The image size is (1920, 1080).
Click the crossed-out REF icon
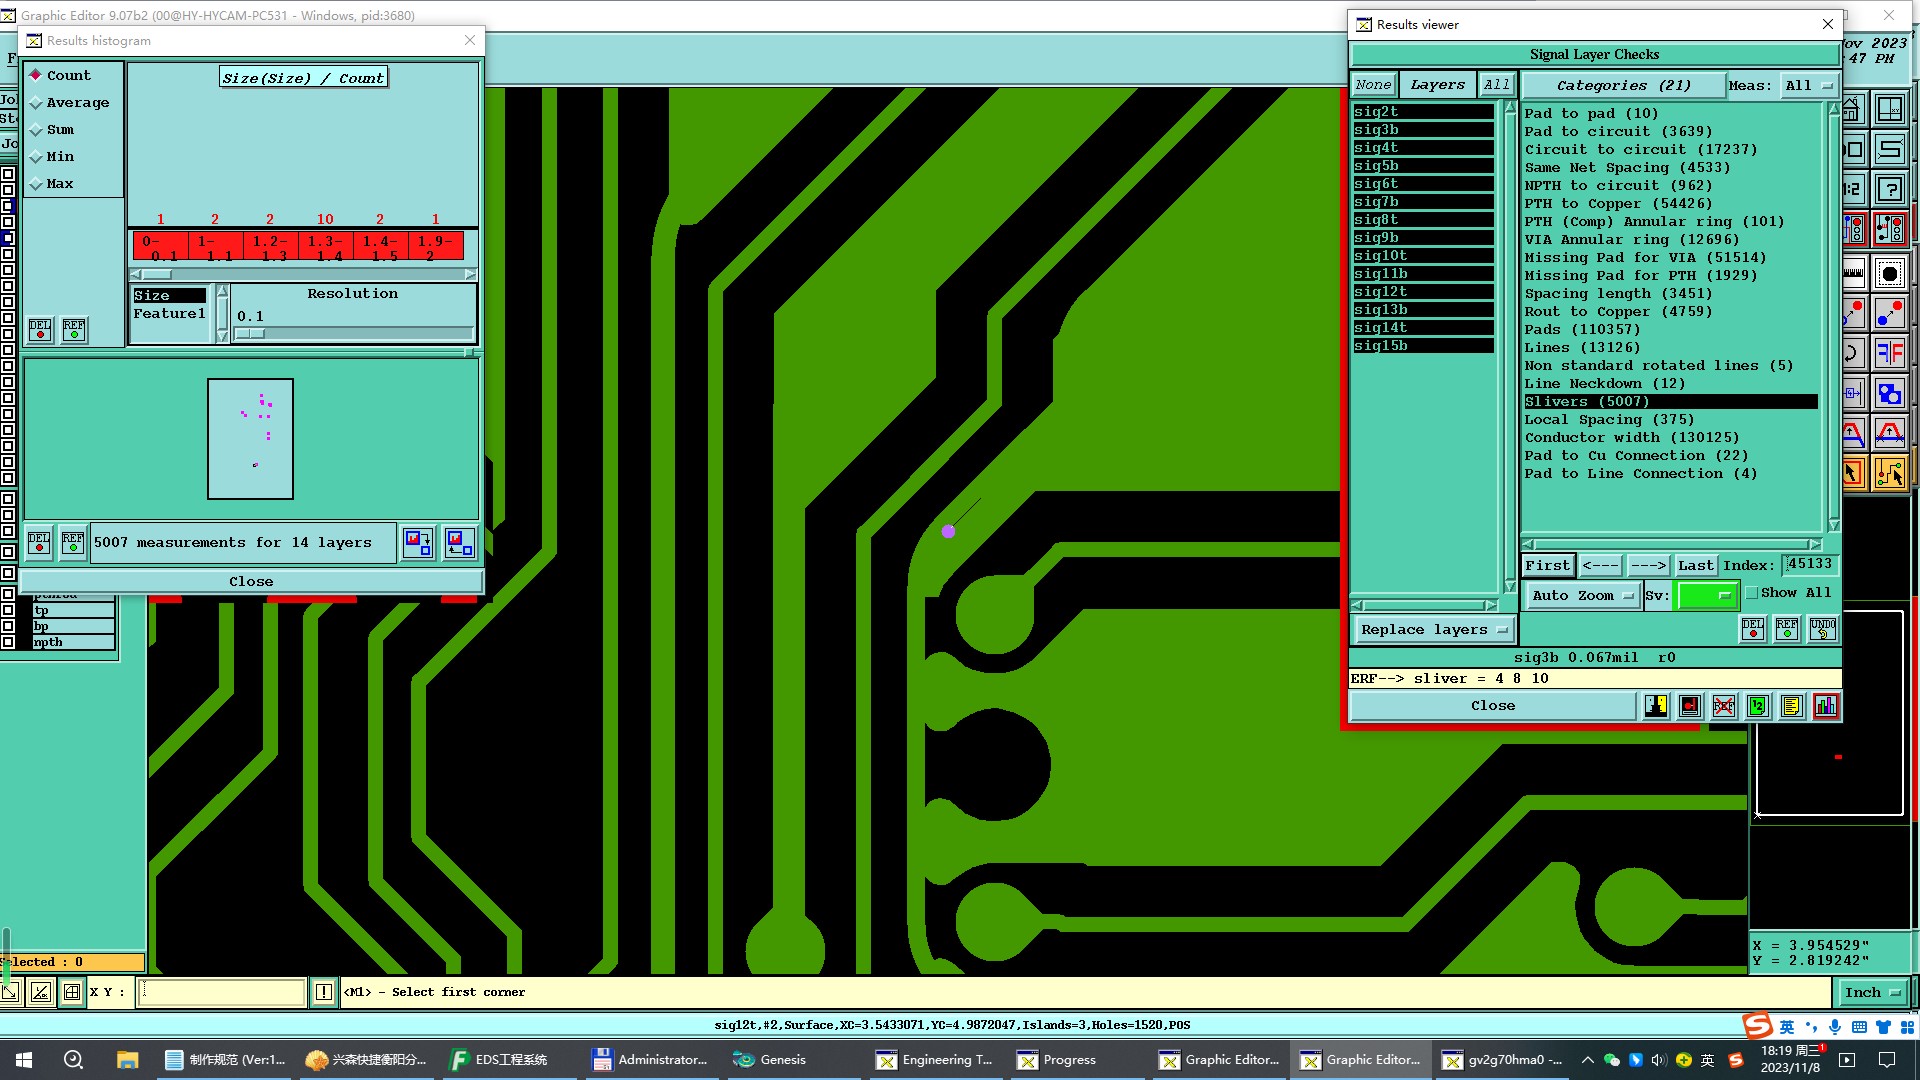coord(1723,706)
